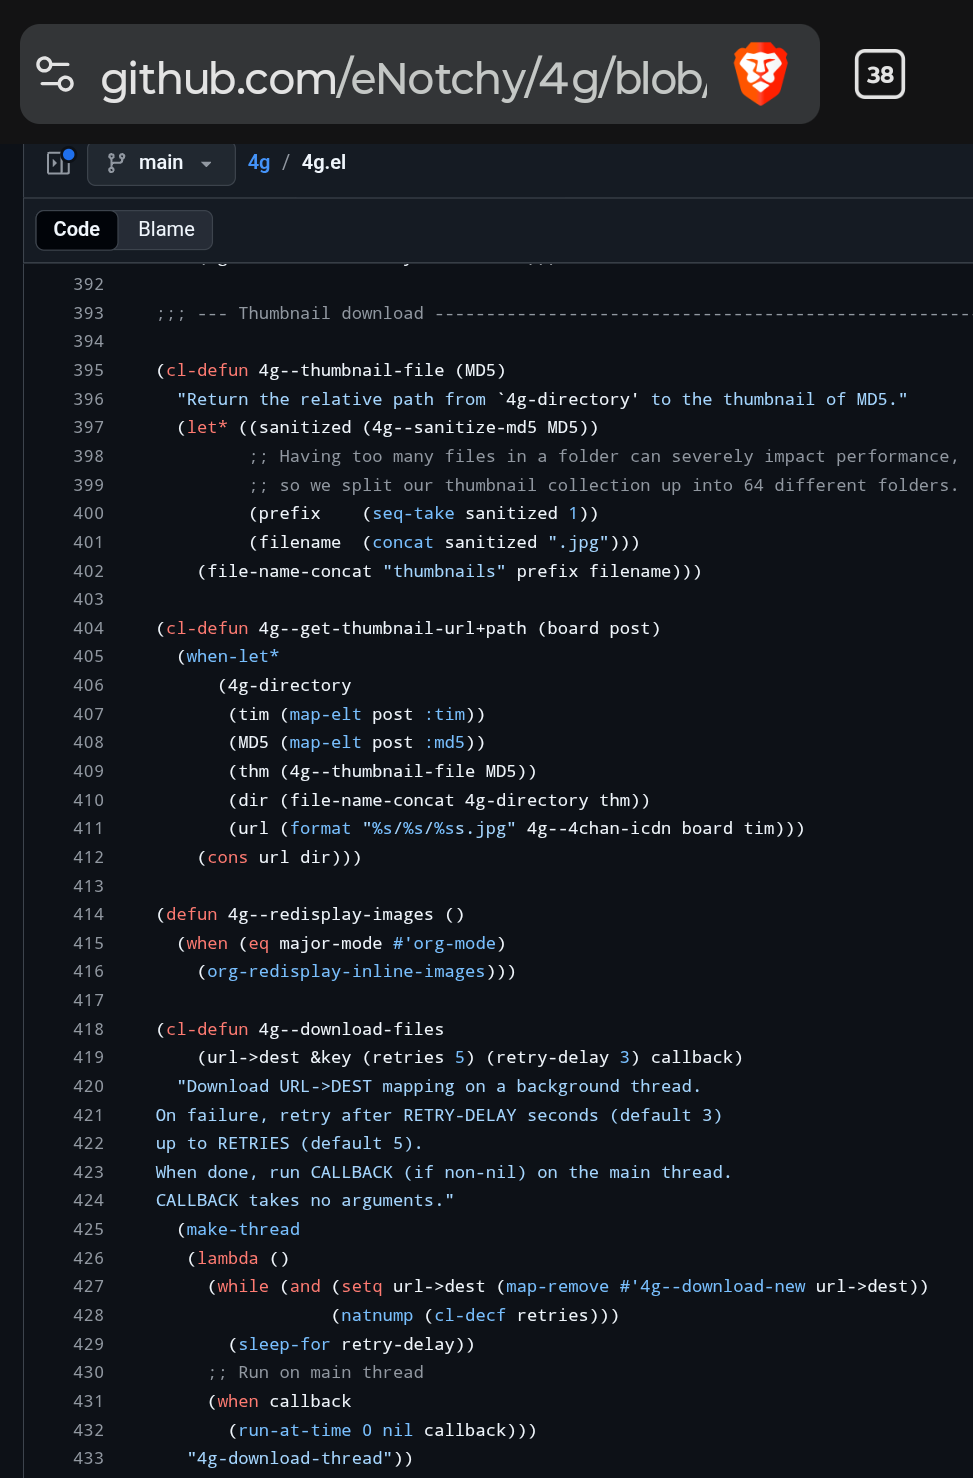Open the main branch dropdown
Screen dimensions: 973x1478
pos(161,163)
